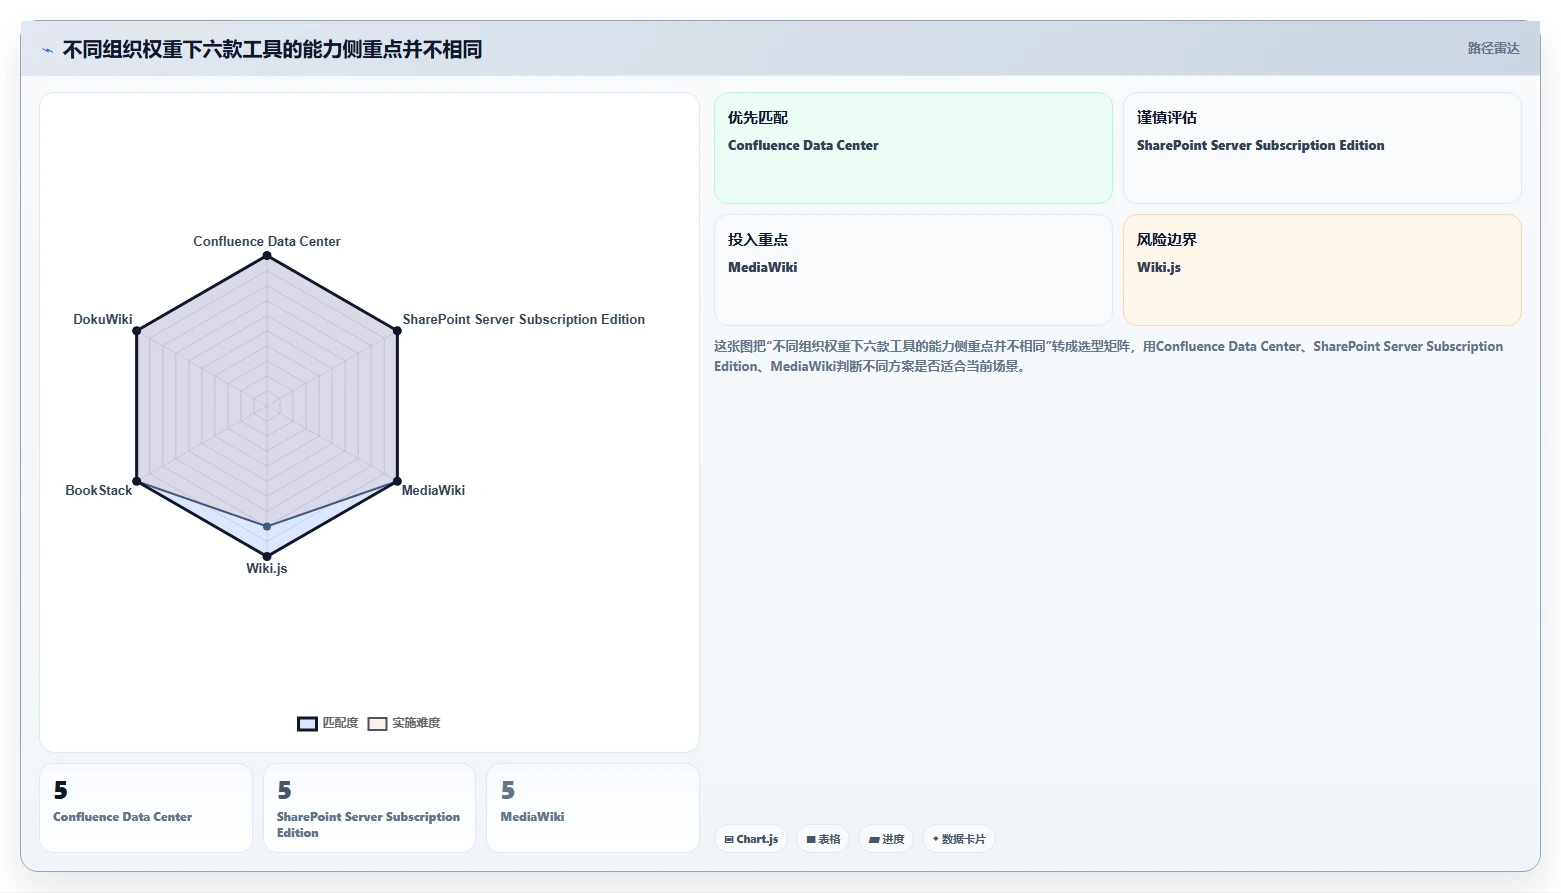Click the Chart.js tag chip
This screenshot has width=1561, height=893.
[751, 839]
